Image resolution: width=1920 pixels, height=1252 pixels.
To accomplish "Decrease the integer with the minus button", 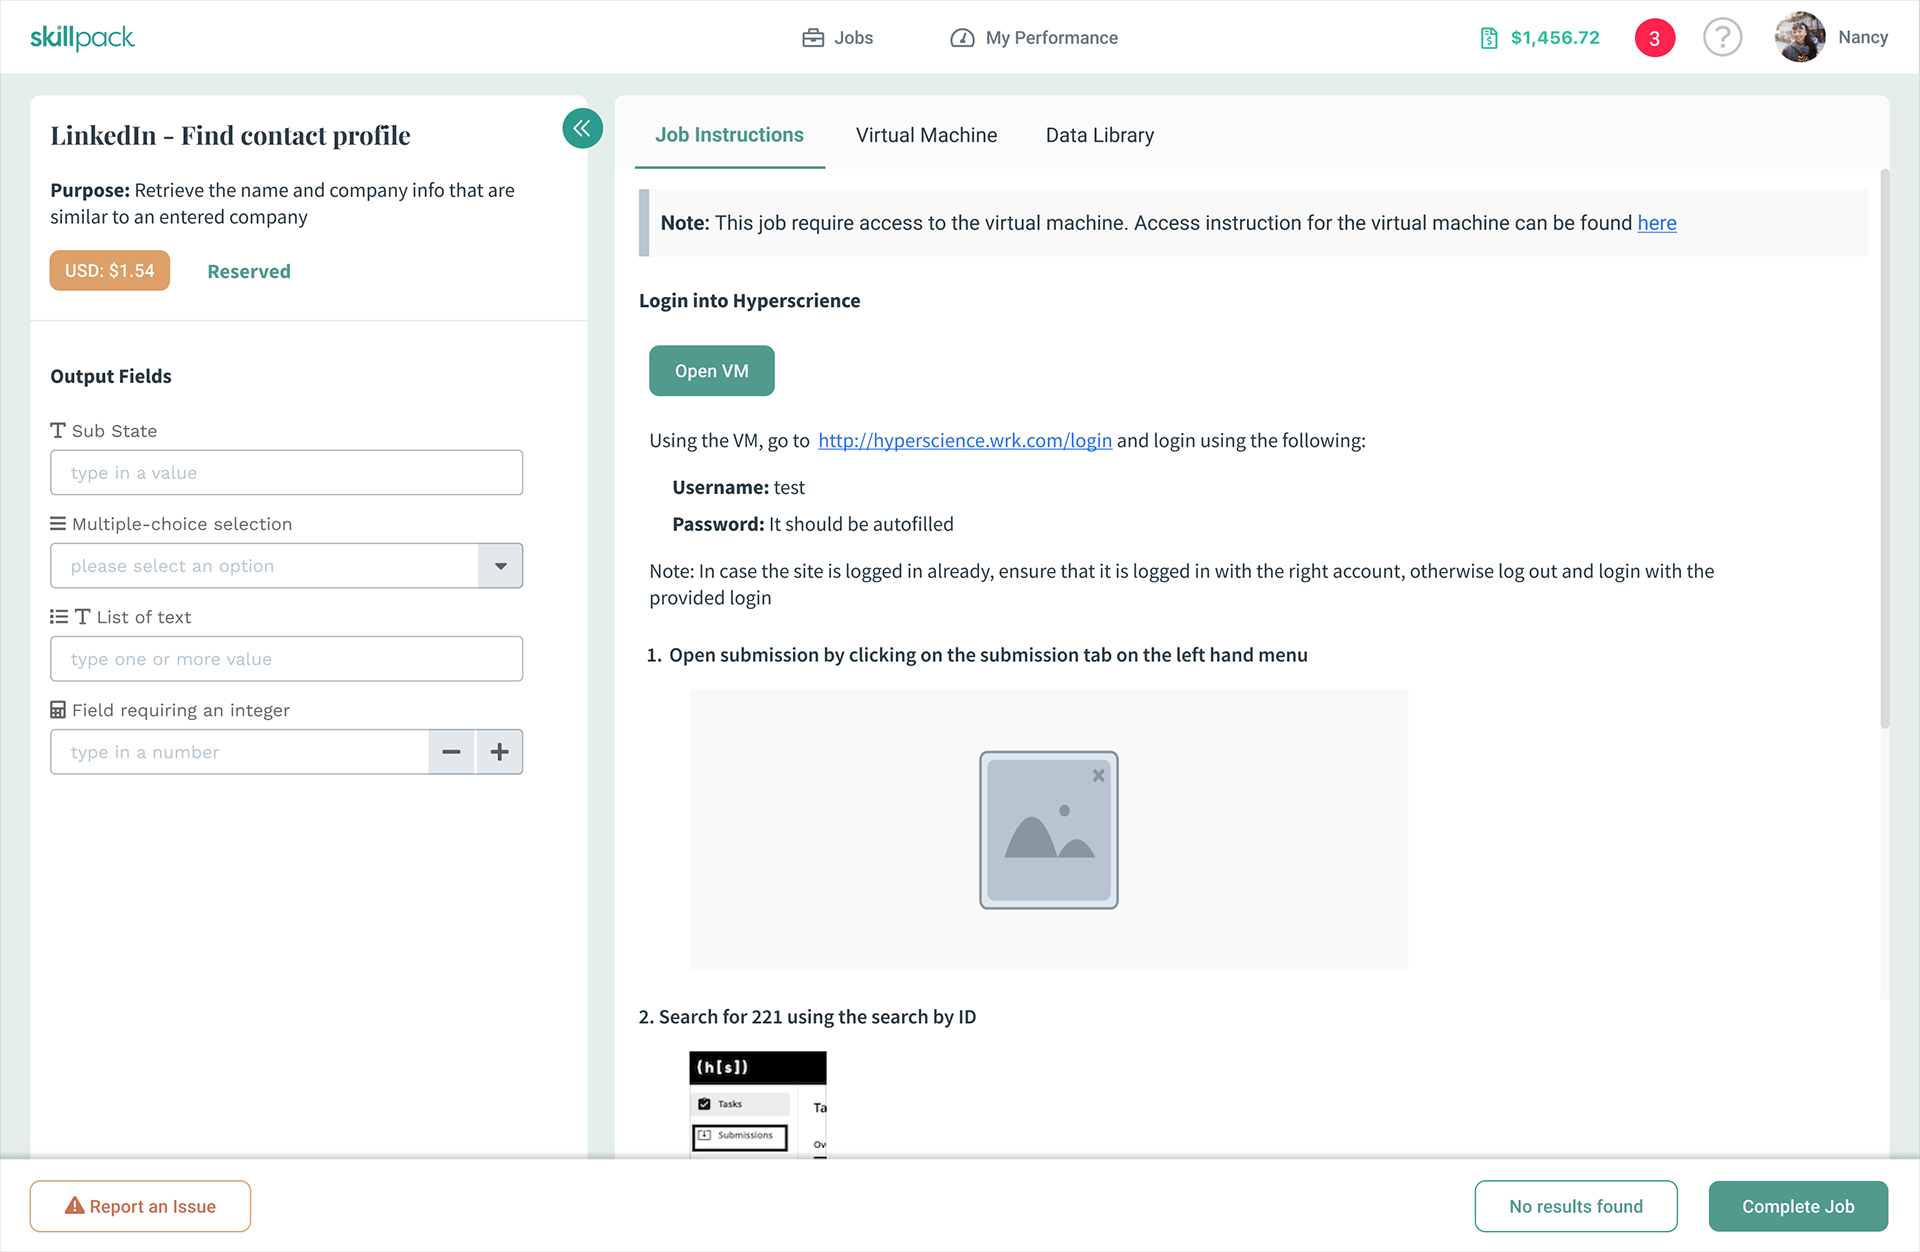I will click(x=452, y=752).
